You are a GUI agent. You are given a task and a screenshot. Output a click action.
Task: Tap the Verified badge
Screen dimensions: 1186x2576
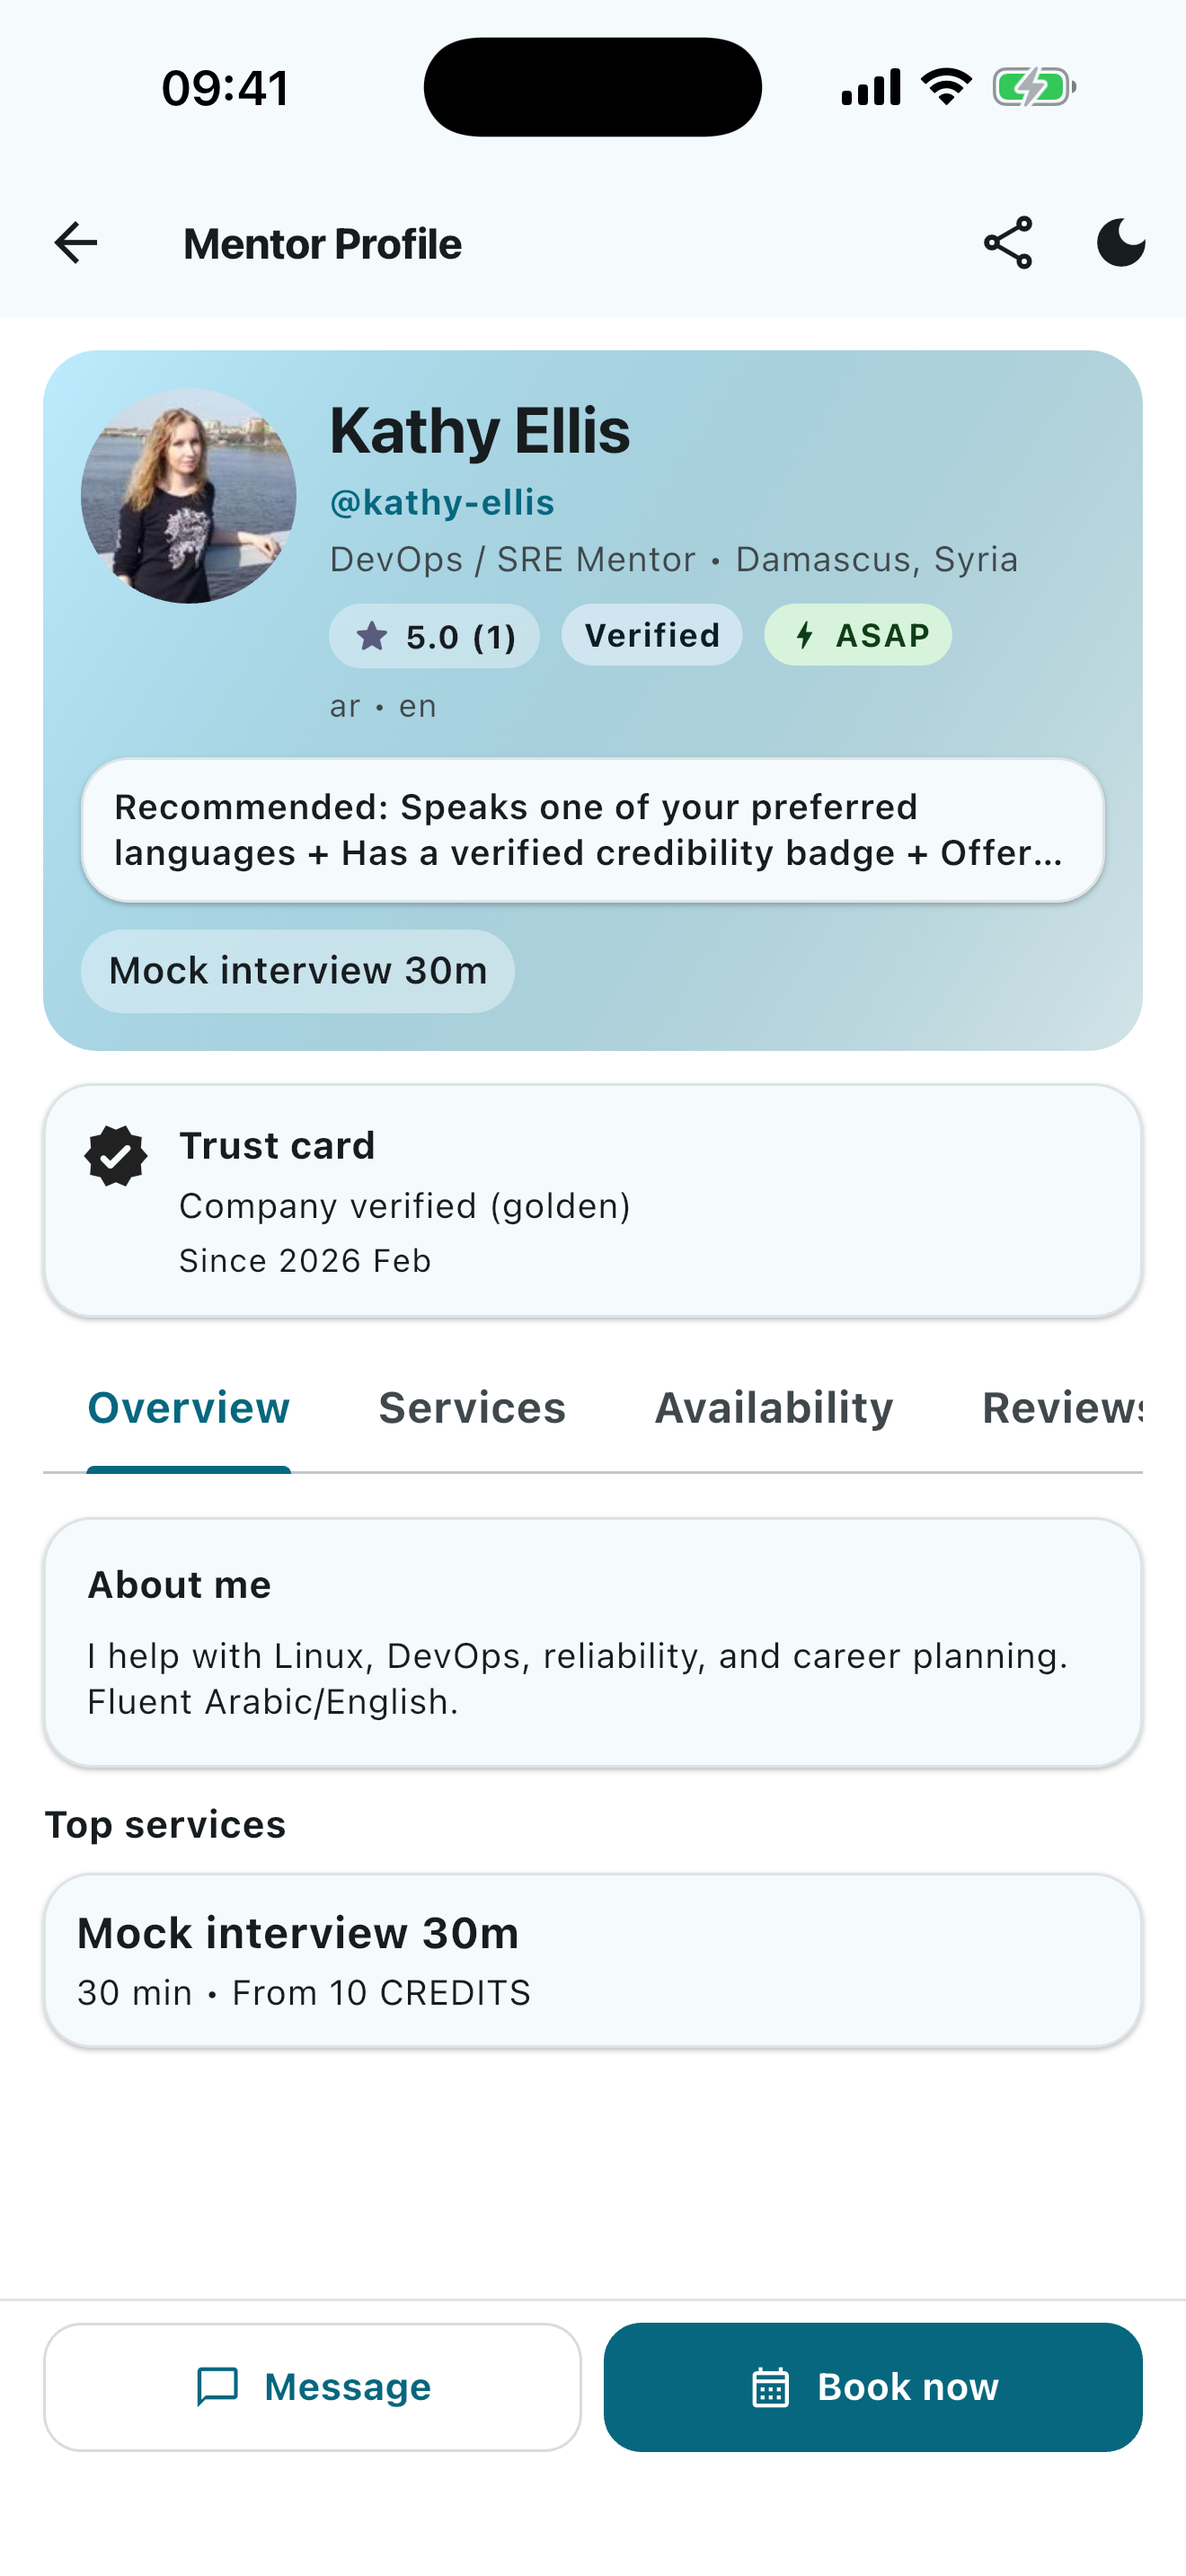(x=652, y=635)
